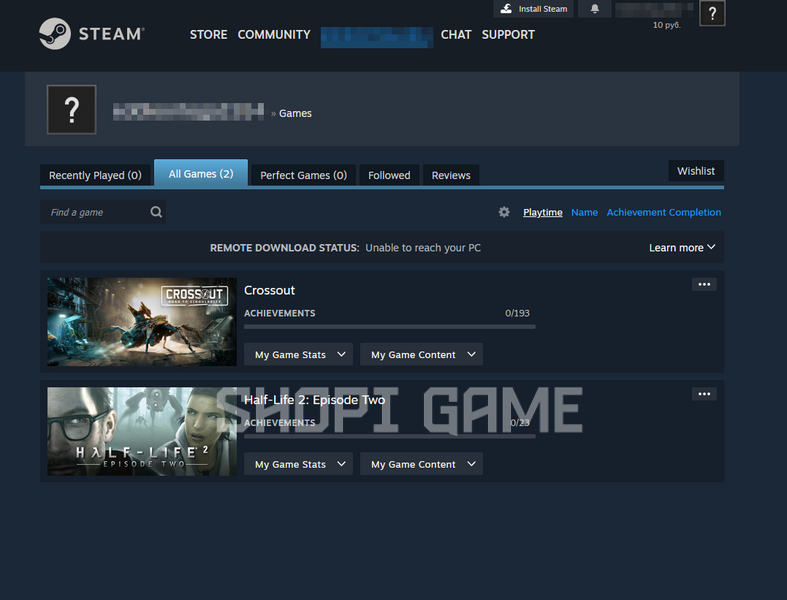Click the Steam logo icon
This screenshot has height=600, width=787.
click(55, 34)
